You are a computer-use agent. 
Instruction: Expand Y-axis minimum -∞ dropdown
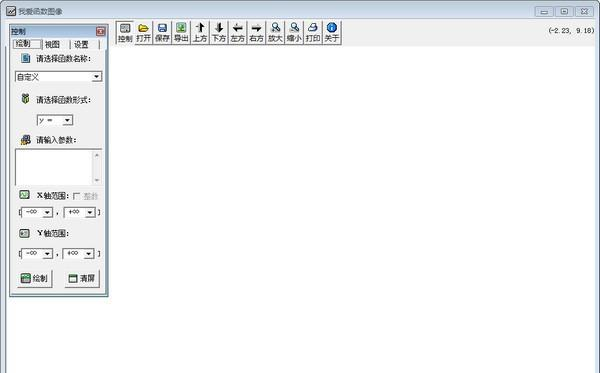(x=47, y=253)
